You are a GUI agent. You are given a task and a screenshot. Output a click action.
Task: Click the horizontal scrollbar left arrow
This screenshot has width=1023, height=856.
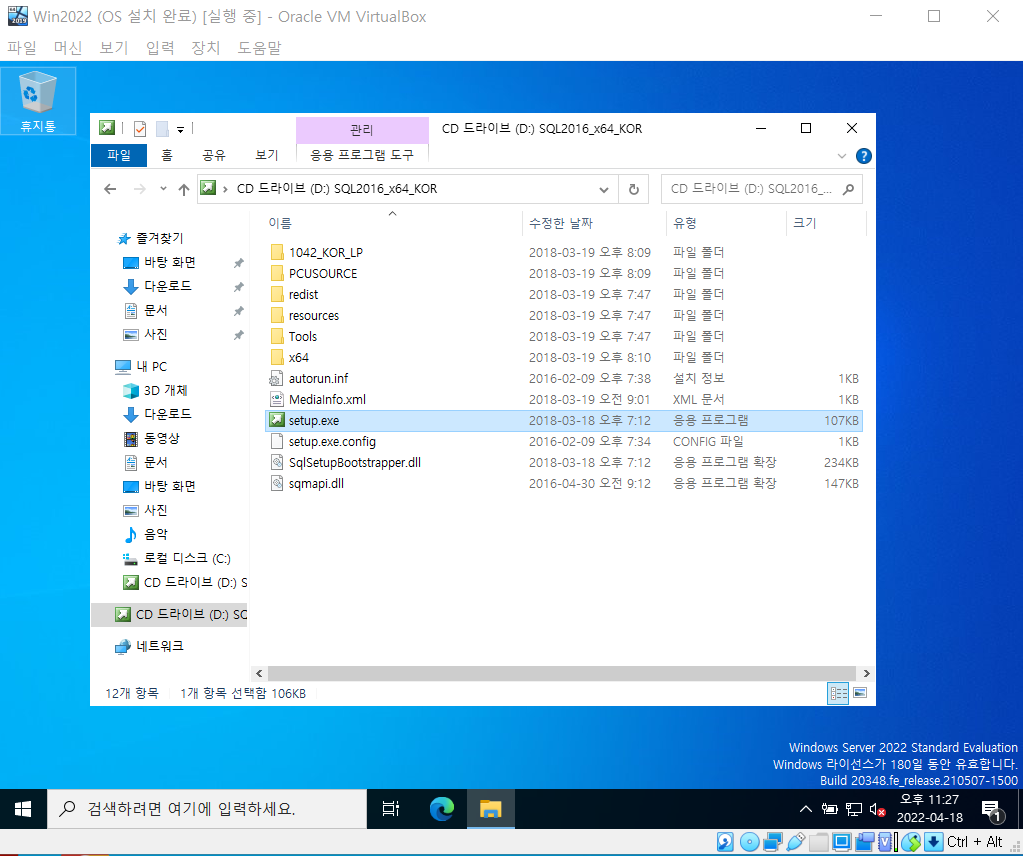click(260, 673)
